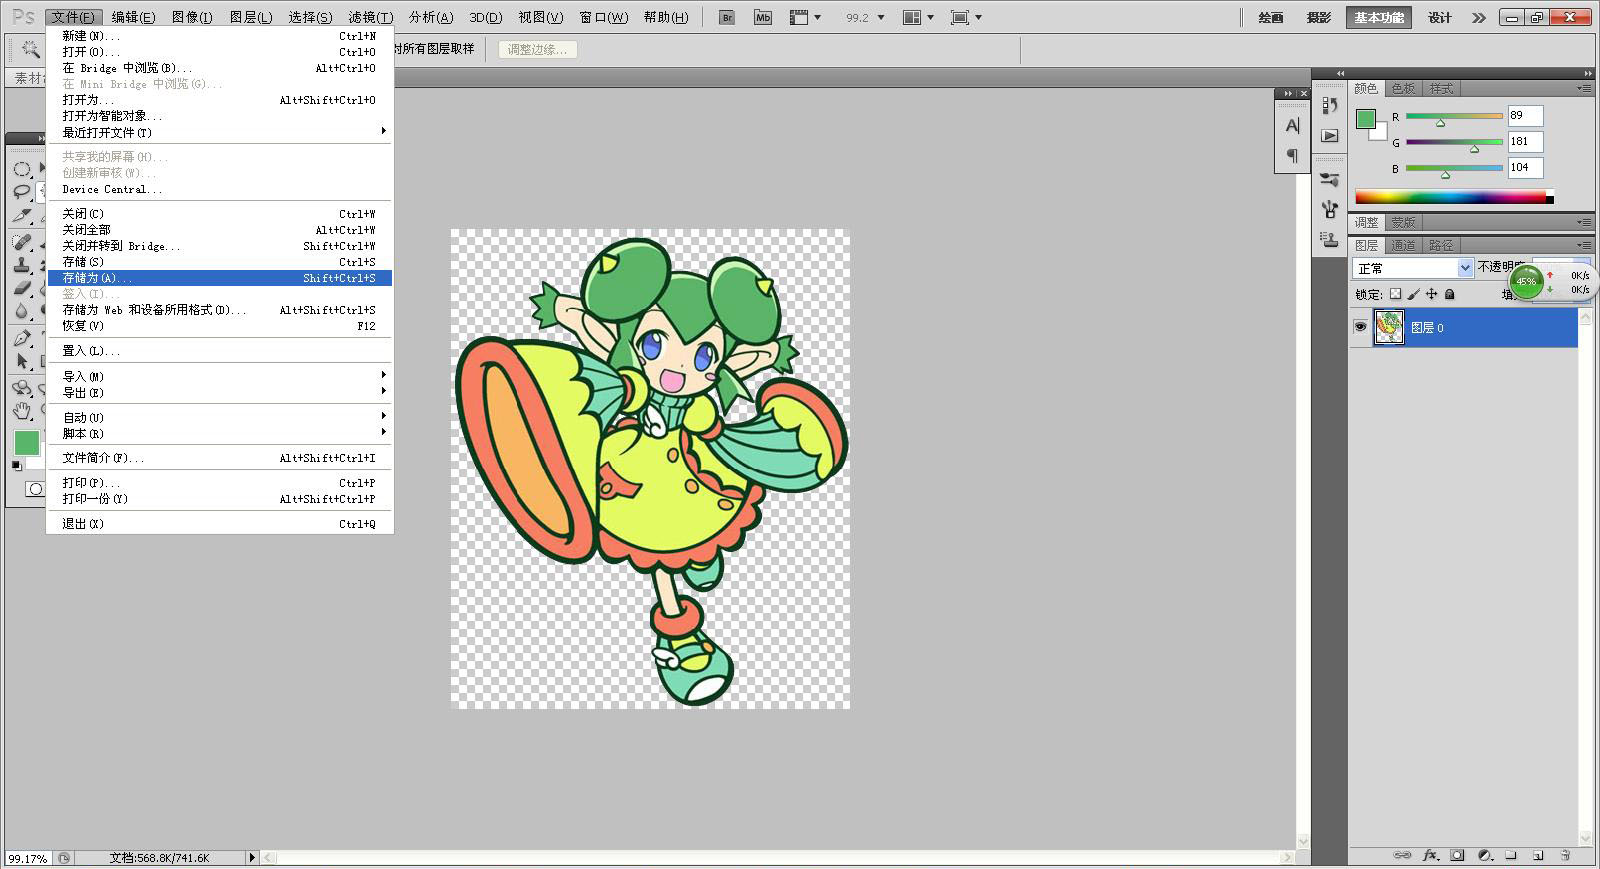Image resolution: width=1600 pixels, height=869 pixels.
Task: Switch to the 设计 workspace
Action: point(1440,17)
